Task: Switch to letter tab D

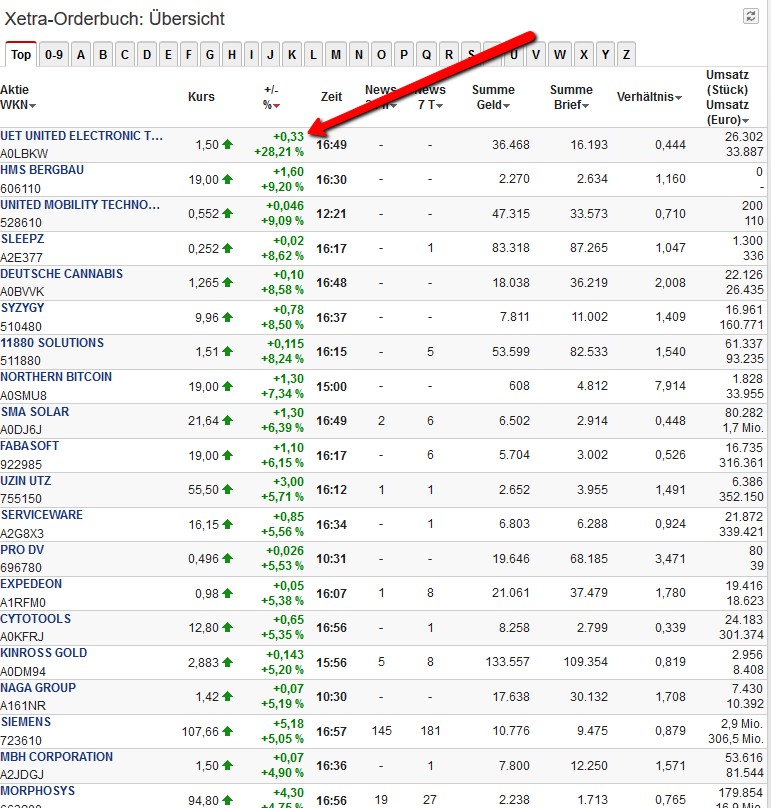Action: point(147,54)
